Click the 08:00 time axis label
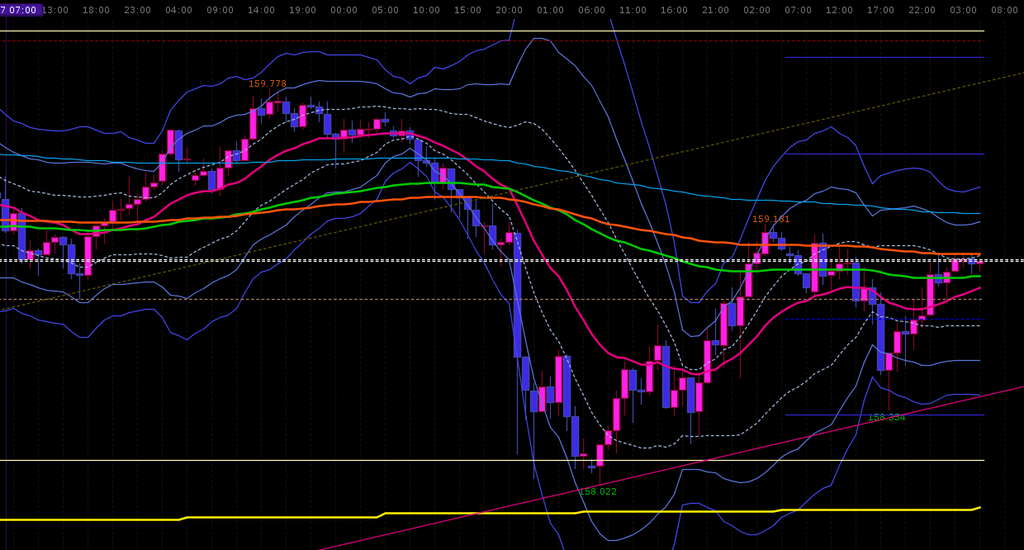 [1004, 10]
